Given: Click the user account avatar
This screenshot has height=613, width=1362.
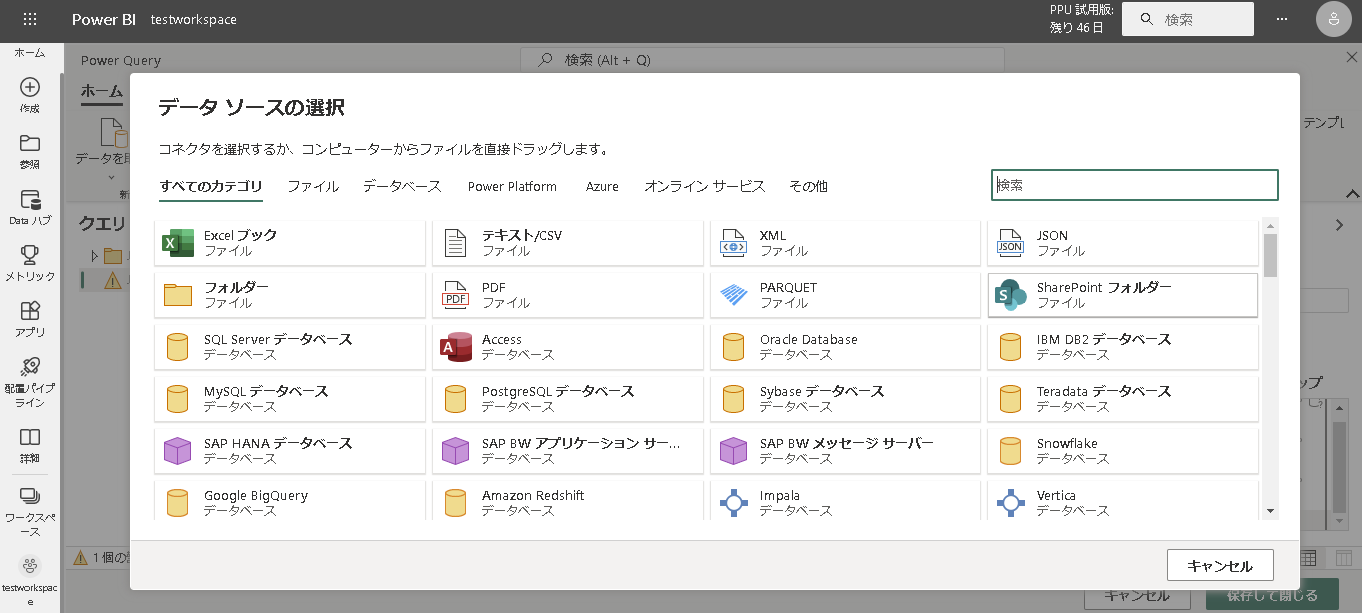Looking at the screenshot, I should point(1333,19).
